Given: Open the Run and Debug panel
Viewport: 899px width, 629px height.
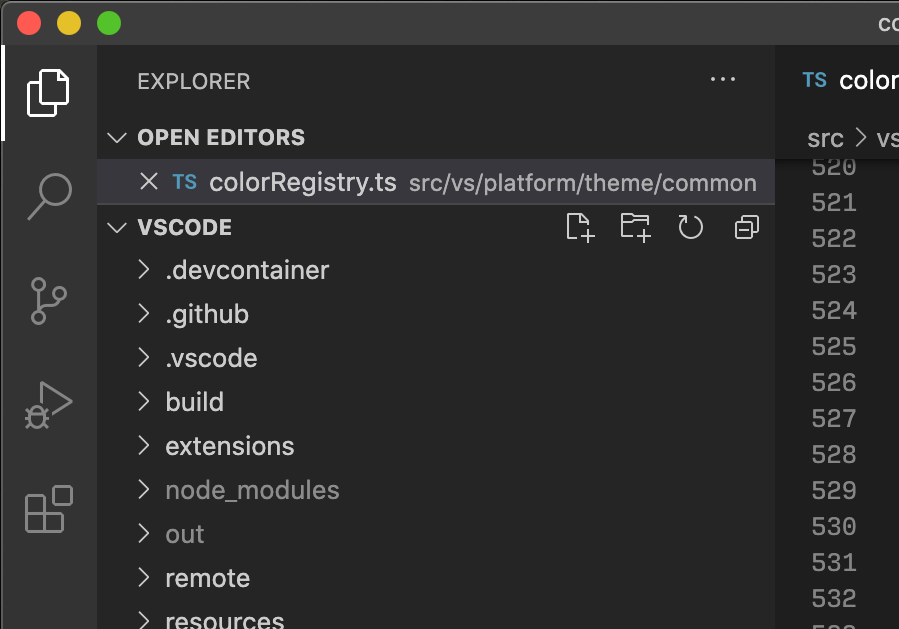Looking at the screenshot, I should click(x=48, y=404).
